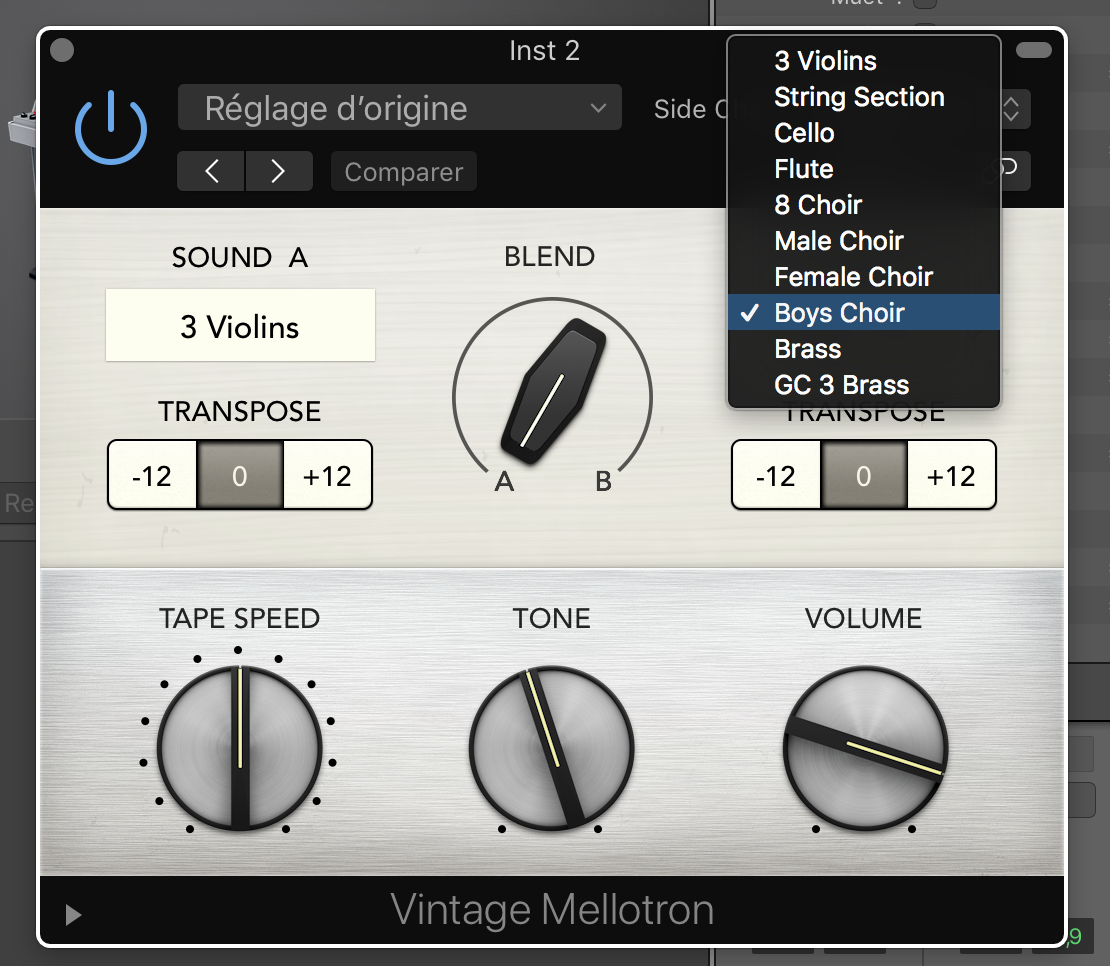Click the Blend knob
The height and width of the screenshot is (966, 1110).
tap(553, 391)
